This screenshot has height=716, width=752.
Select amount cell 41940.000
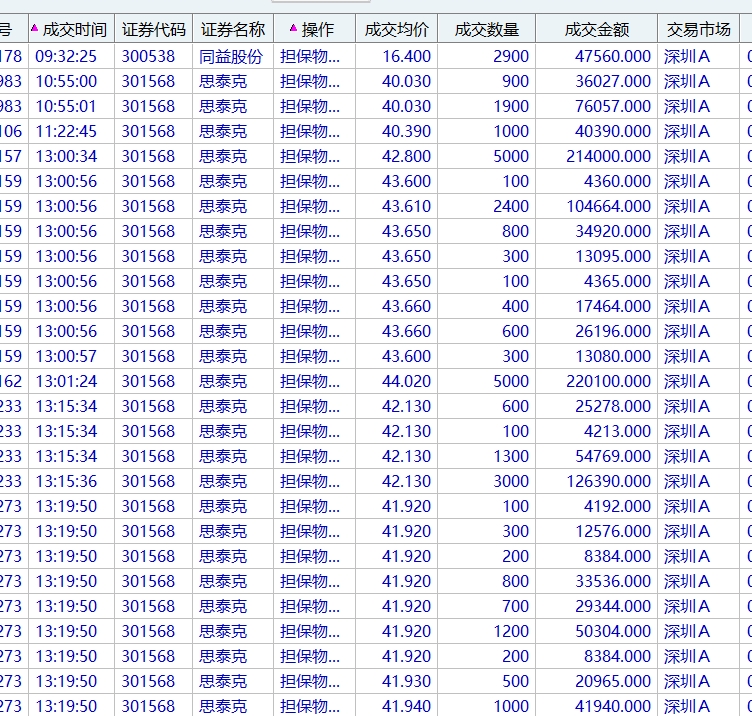[613, 706]
